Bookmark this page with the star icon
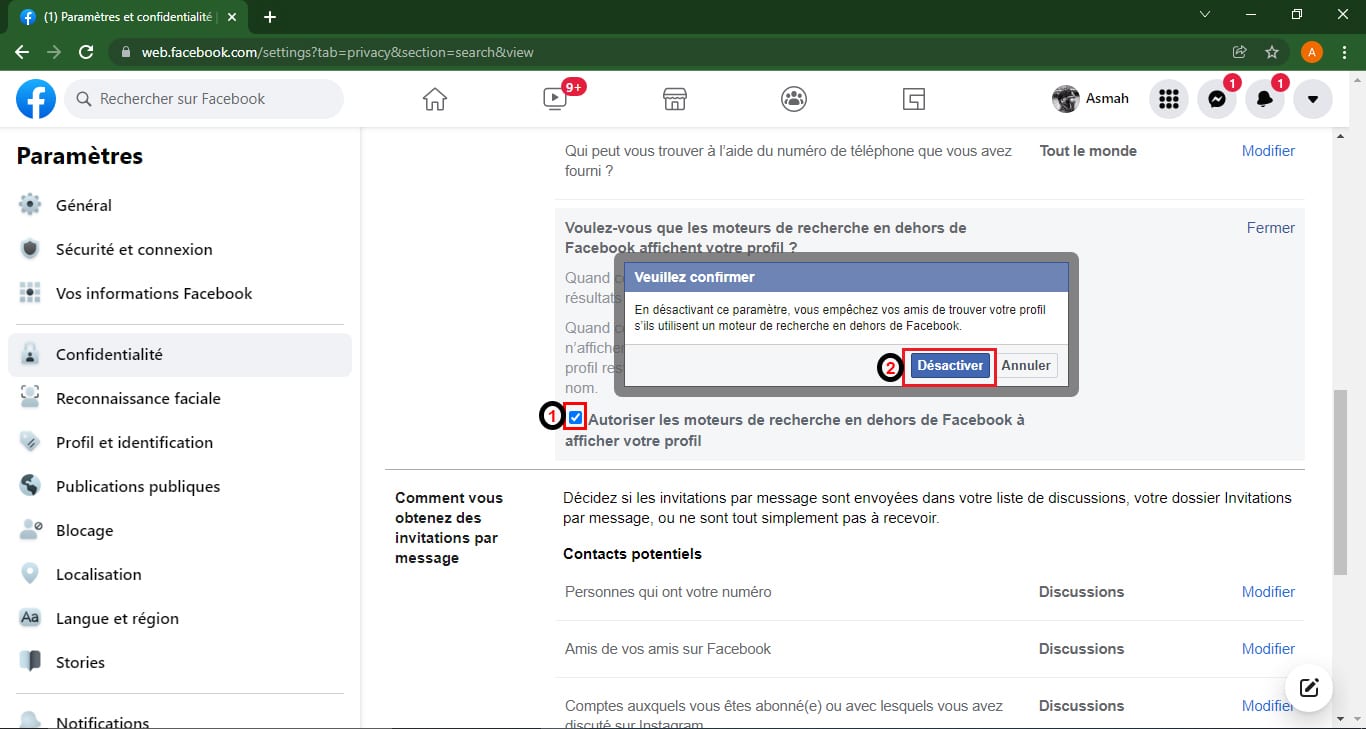 pos(1272,52)
